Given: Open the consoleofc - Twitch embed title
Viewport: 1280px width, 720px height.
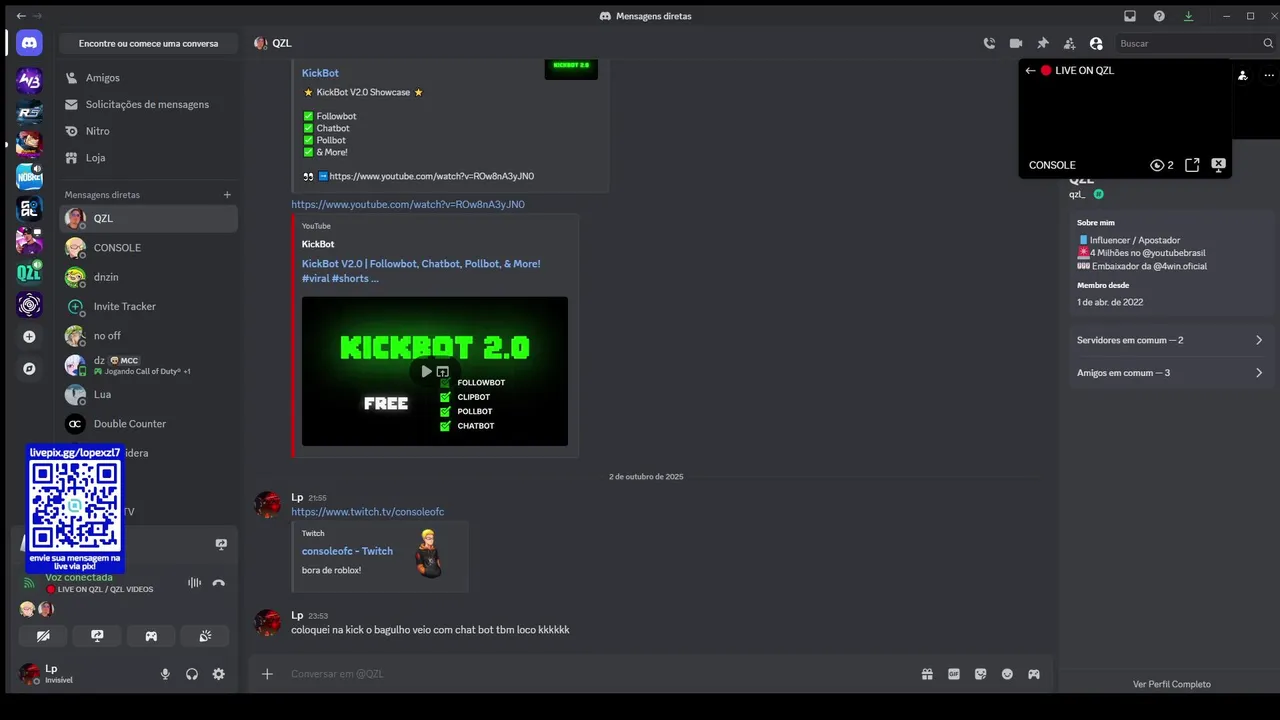Looking at the screenshot, I should pos(347,551).
